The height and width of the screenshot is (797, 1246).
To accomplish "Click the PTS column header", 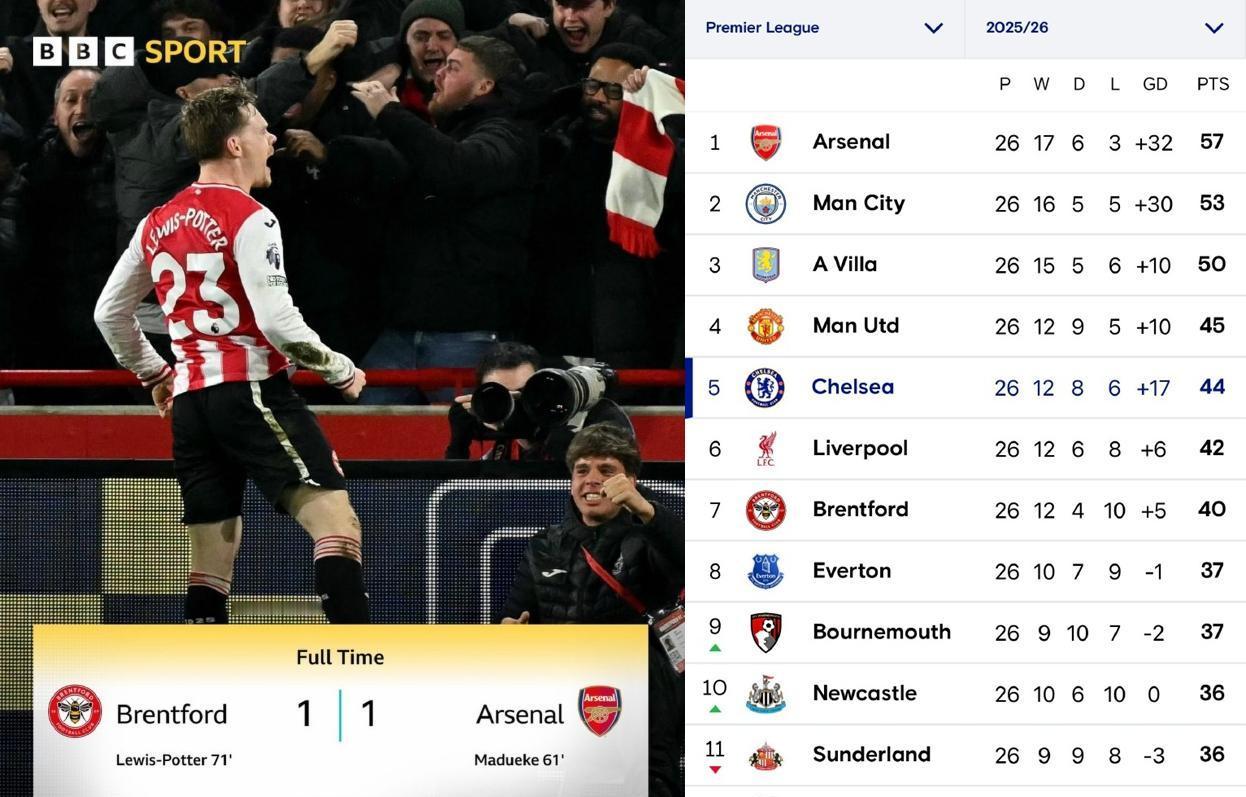I will [x=1212, y=84].
